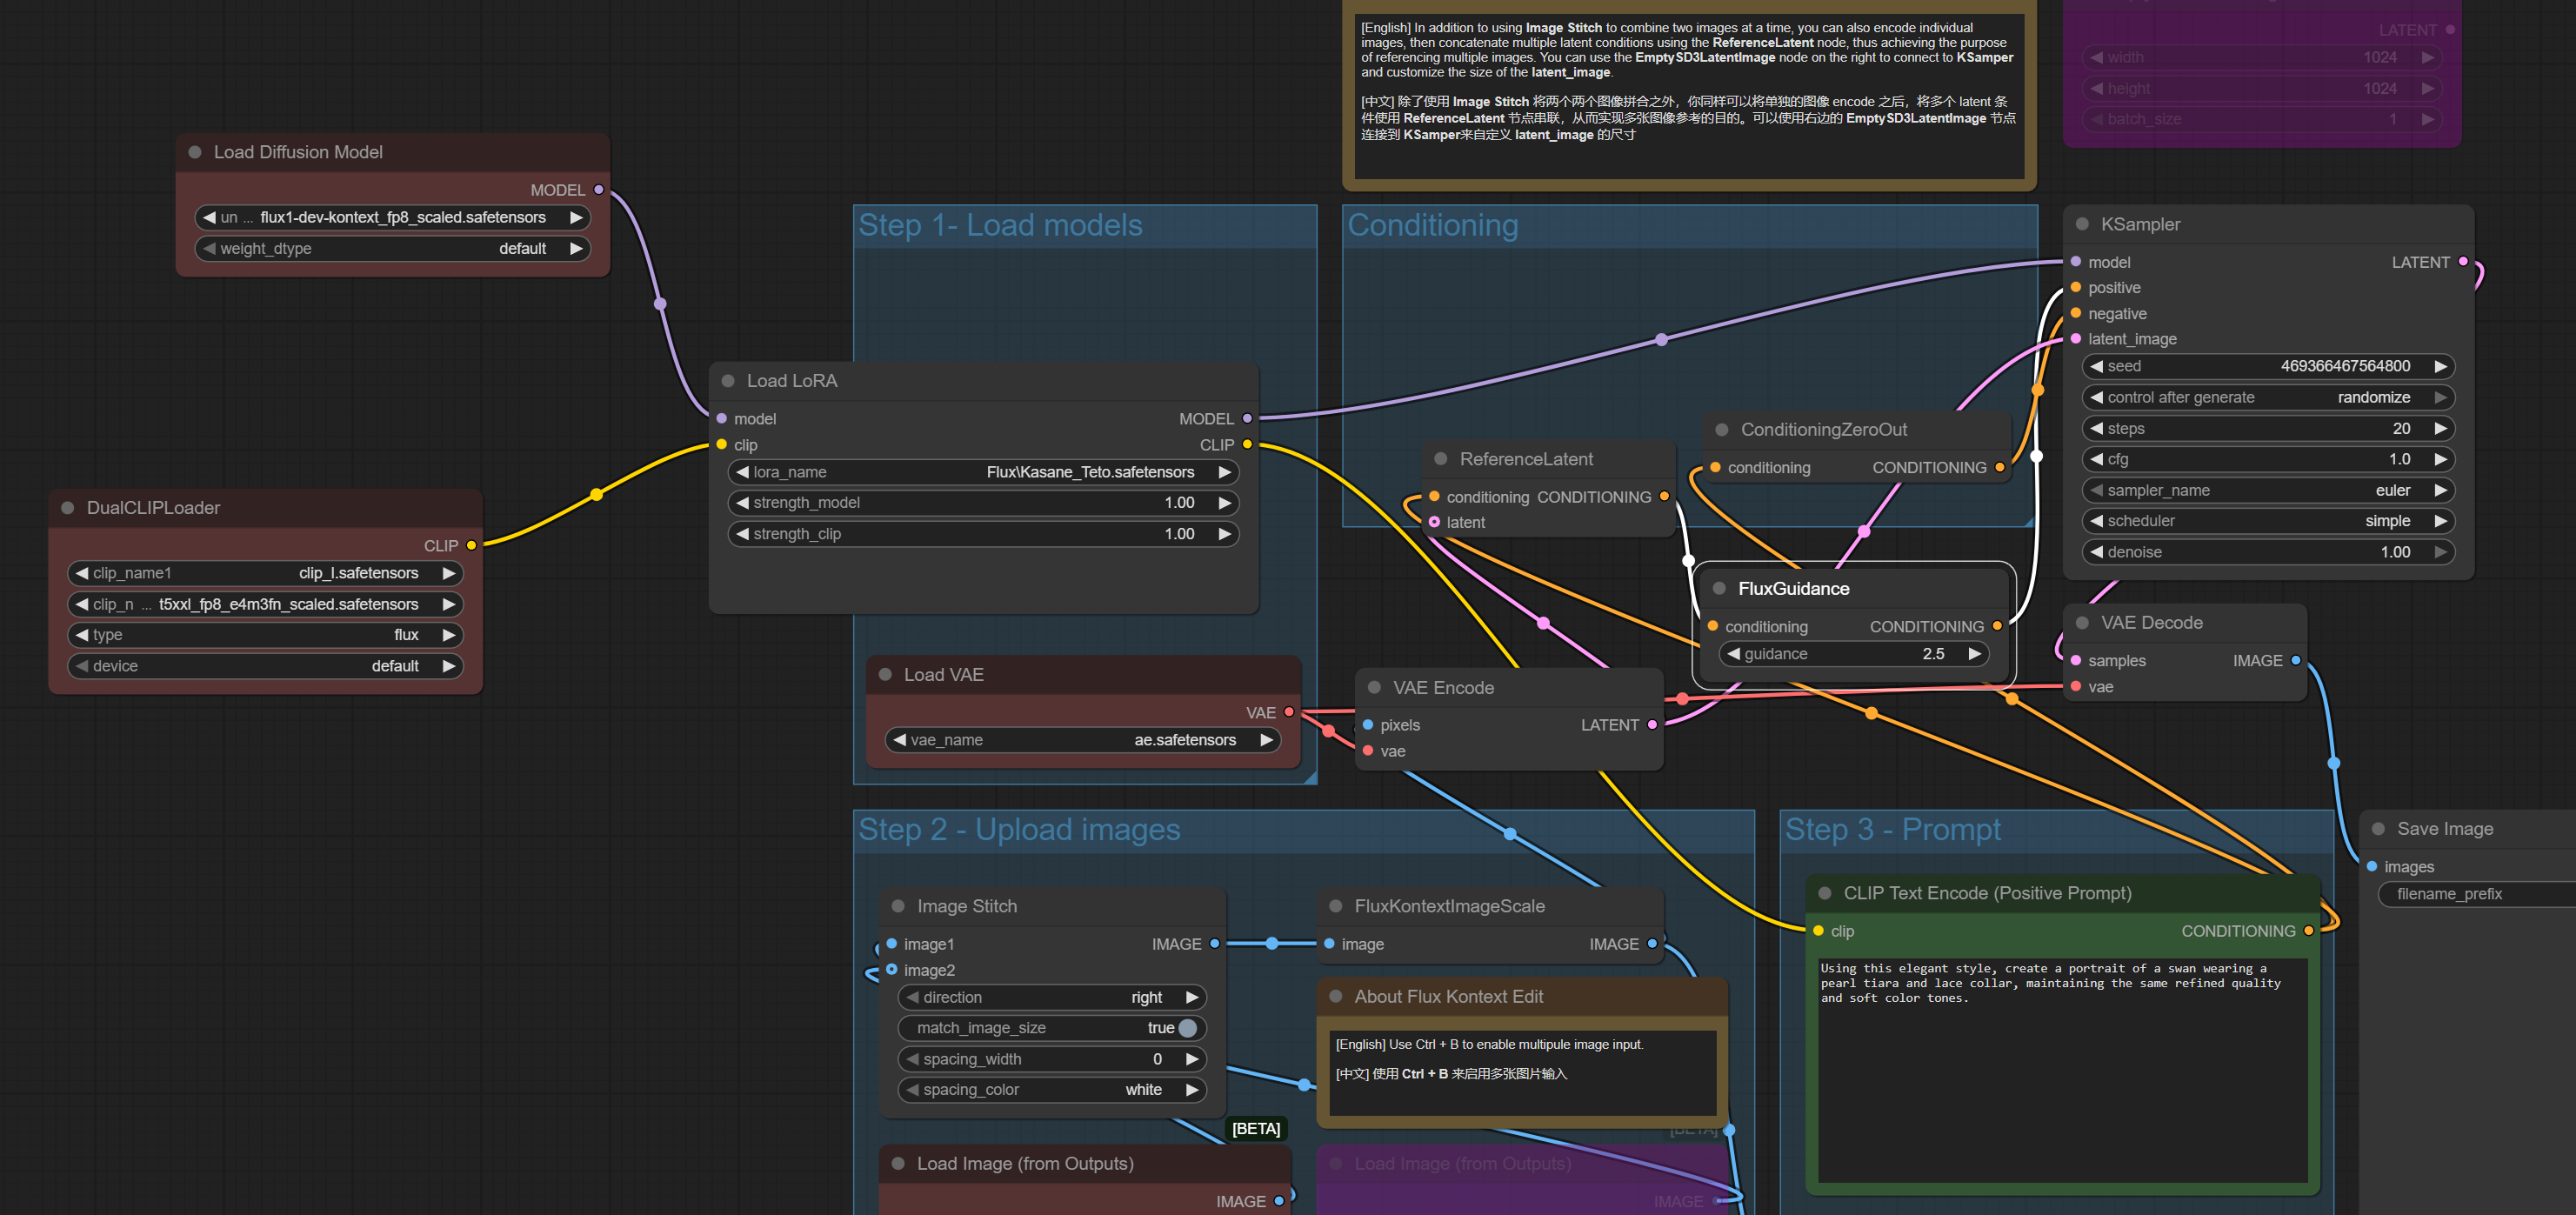Collapse the FluxKontextImageScale node dot
This screenshot has height=1215, width=2576.
pyautogui.click(x=1335, y=906)
